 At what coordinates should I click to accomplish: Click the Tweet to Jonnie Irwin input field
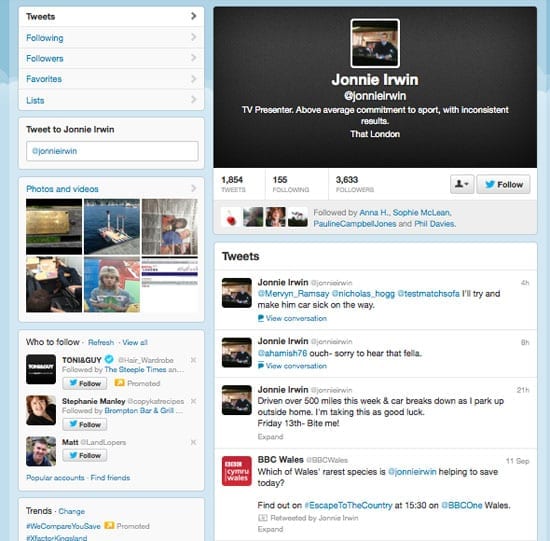tap(112, 151)
